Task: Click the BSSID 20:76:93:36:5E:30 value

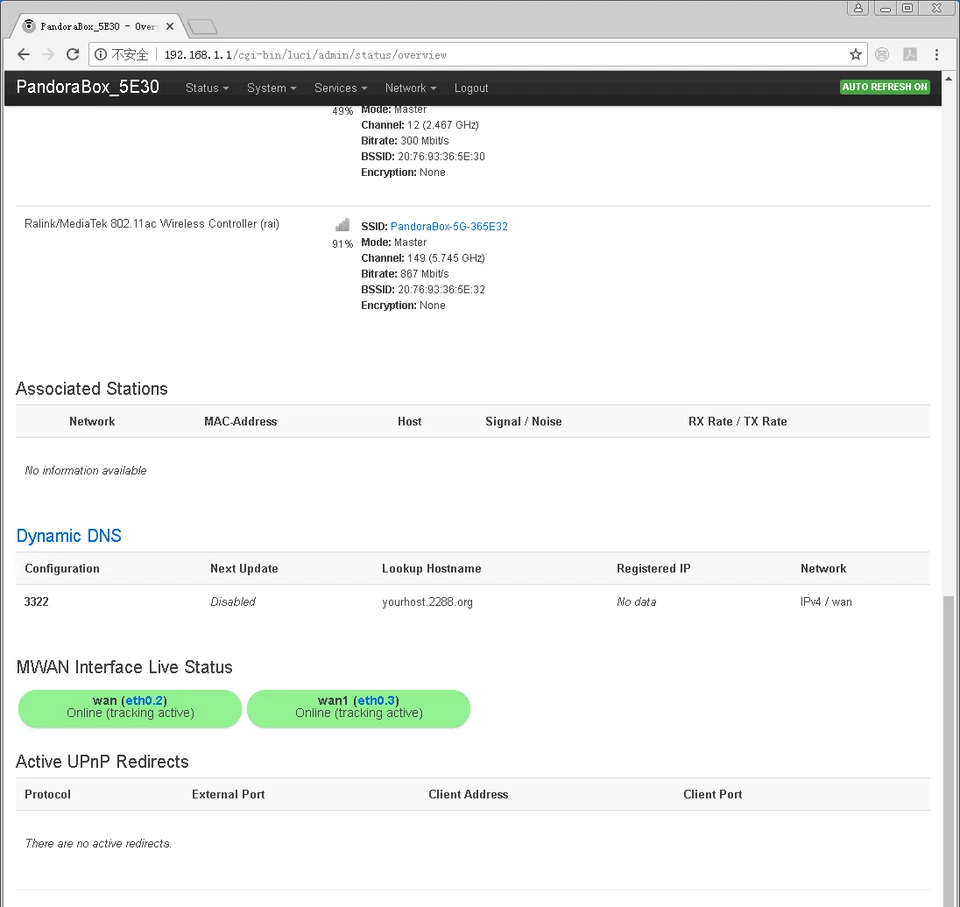Action: 441,156
